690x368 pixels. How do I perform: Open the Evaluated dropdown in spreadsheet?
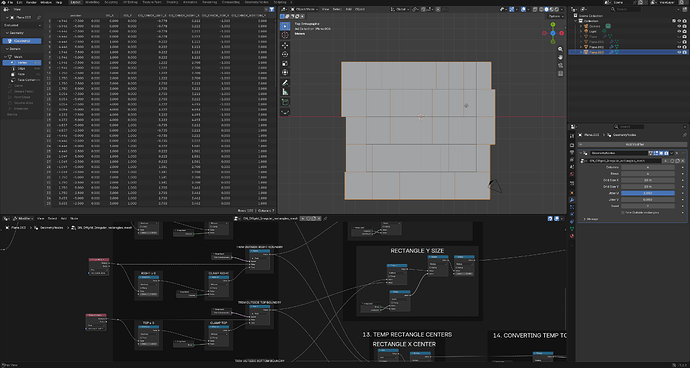click(x=22, y=25)
